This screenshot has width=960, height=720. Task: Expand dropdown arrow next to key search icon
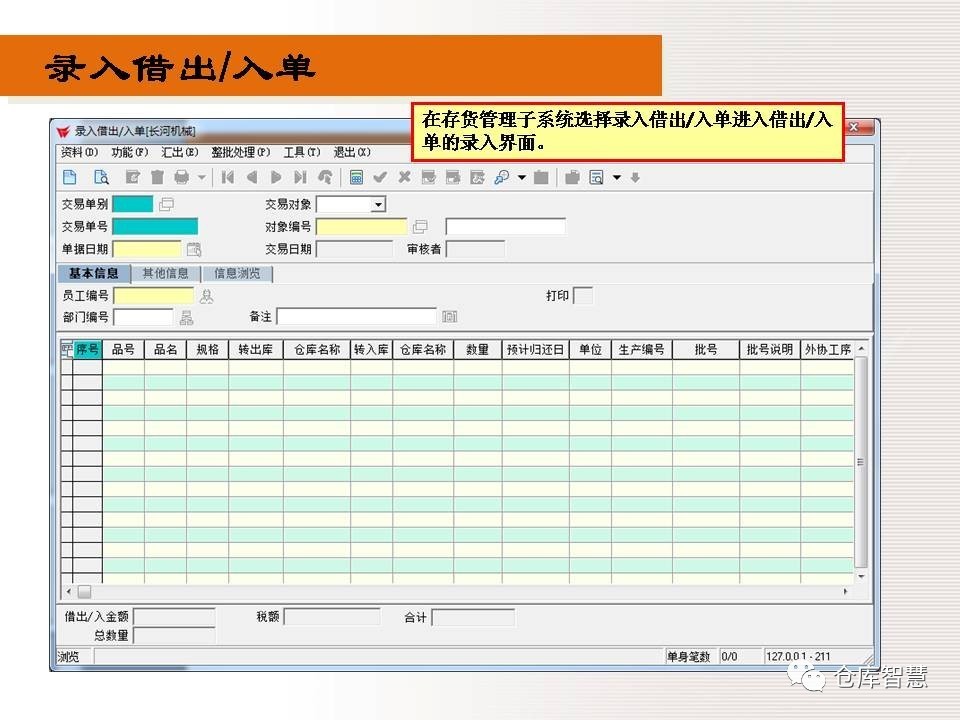tap(521, 178)
